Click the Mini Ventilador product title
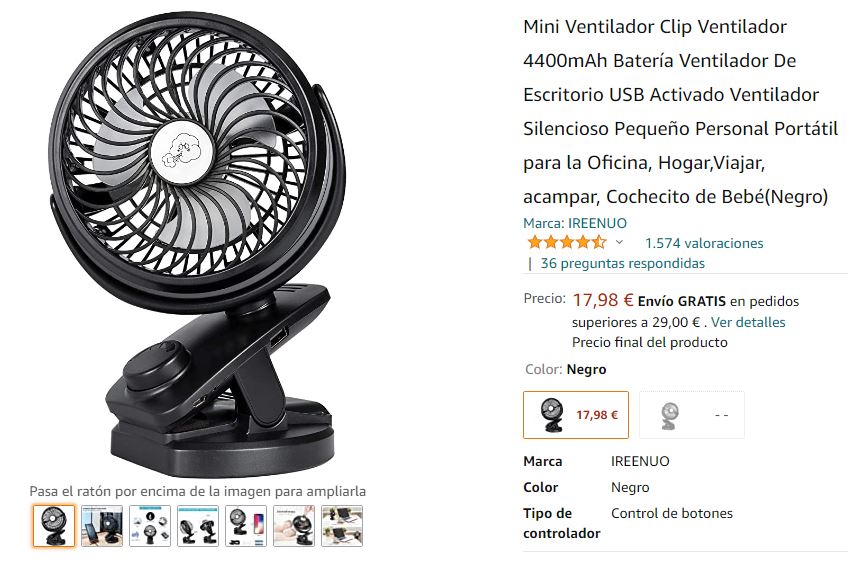 pos(680,111)
